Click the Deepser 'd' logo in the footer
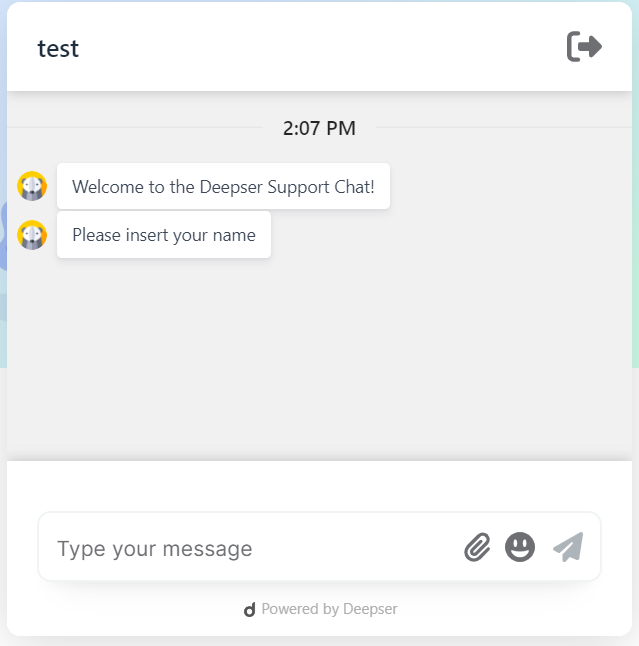The width and height of the screenshot is (639, 646). coord(249,609)
